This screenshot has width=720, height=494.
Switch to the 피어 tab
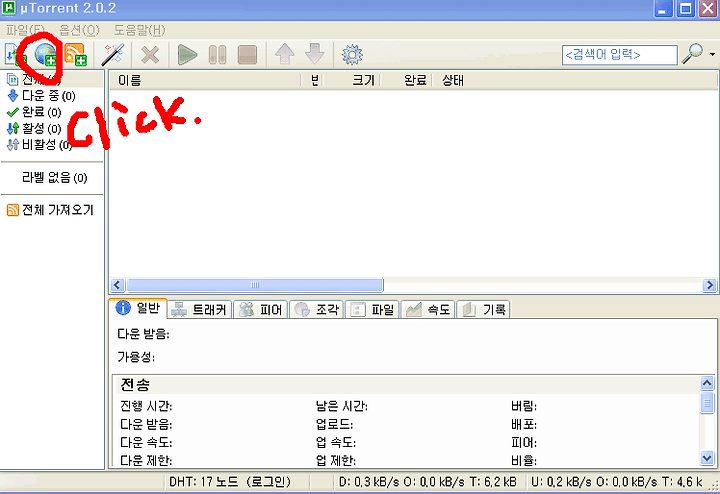[x=261, y=310]
